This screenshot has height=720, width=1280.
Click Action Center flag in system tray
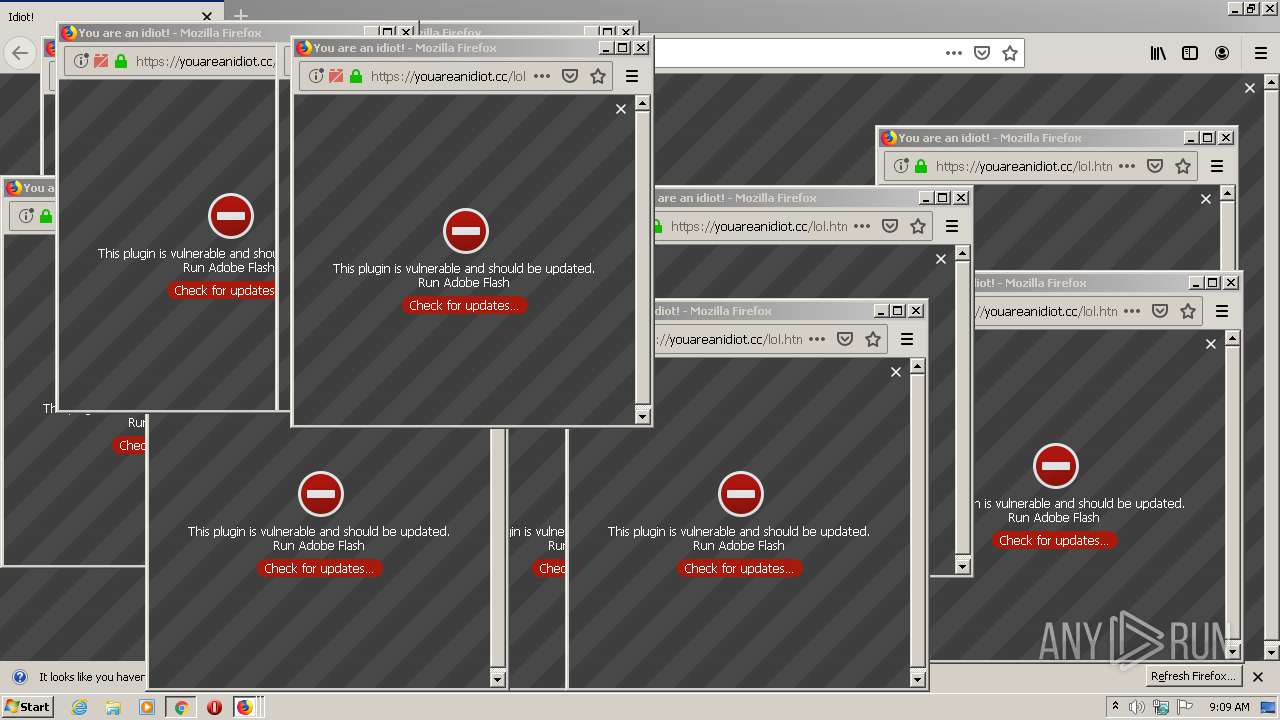[x=1185, y=707]
